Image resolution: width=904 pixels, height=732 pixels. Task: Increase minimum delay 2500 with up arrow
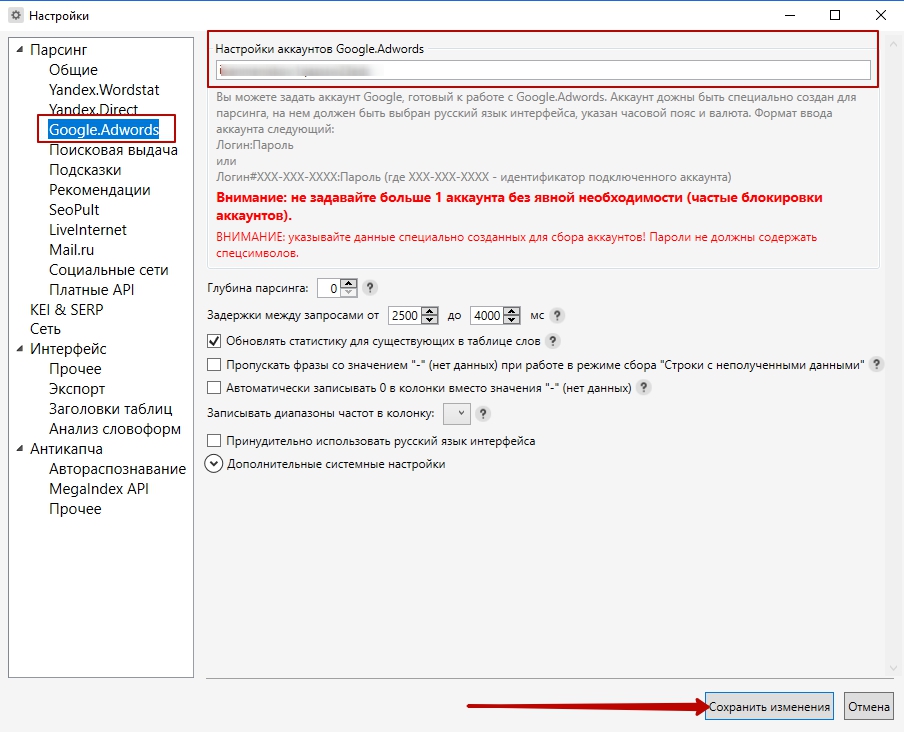430,311
